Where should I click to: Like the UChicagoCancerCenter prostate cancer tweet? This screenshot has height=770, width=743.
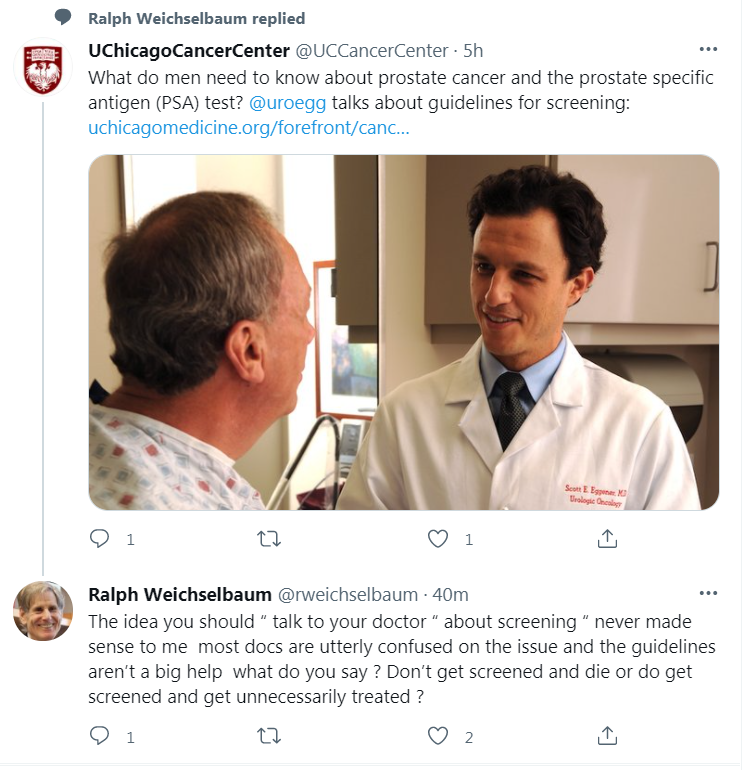pos(438,539)
